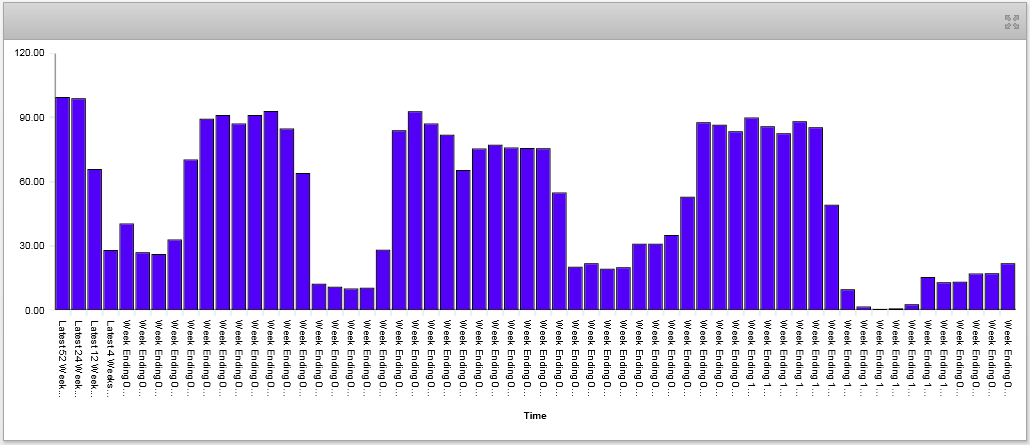Viewport: 1030px width, 445px height.
Task: Click the expand chart icon in the header
Action: click(1011, 22)
